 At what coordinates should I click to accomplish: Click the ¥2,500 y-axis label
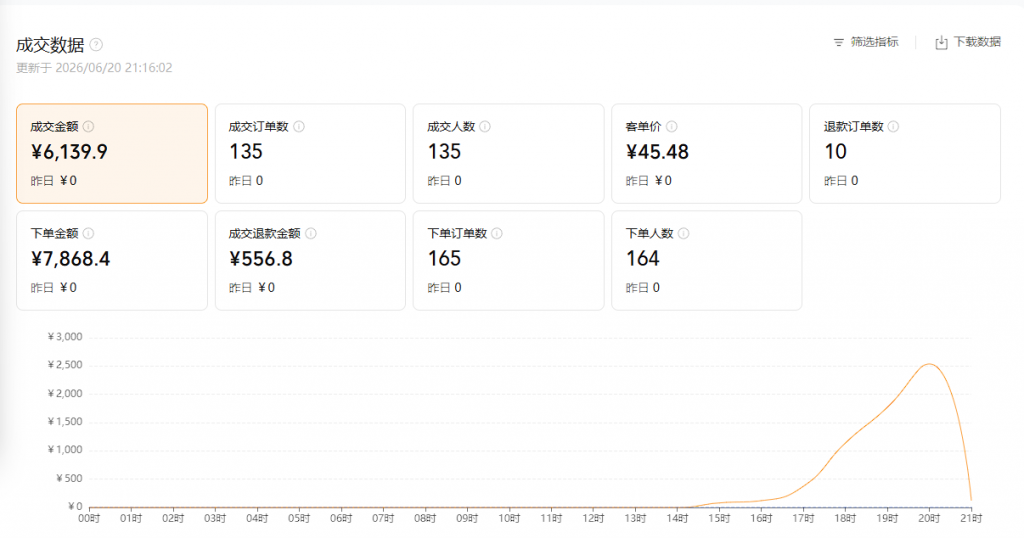click(65, 365)
